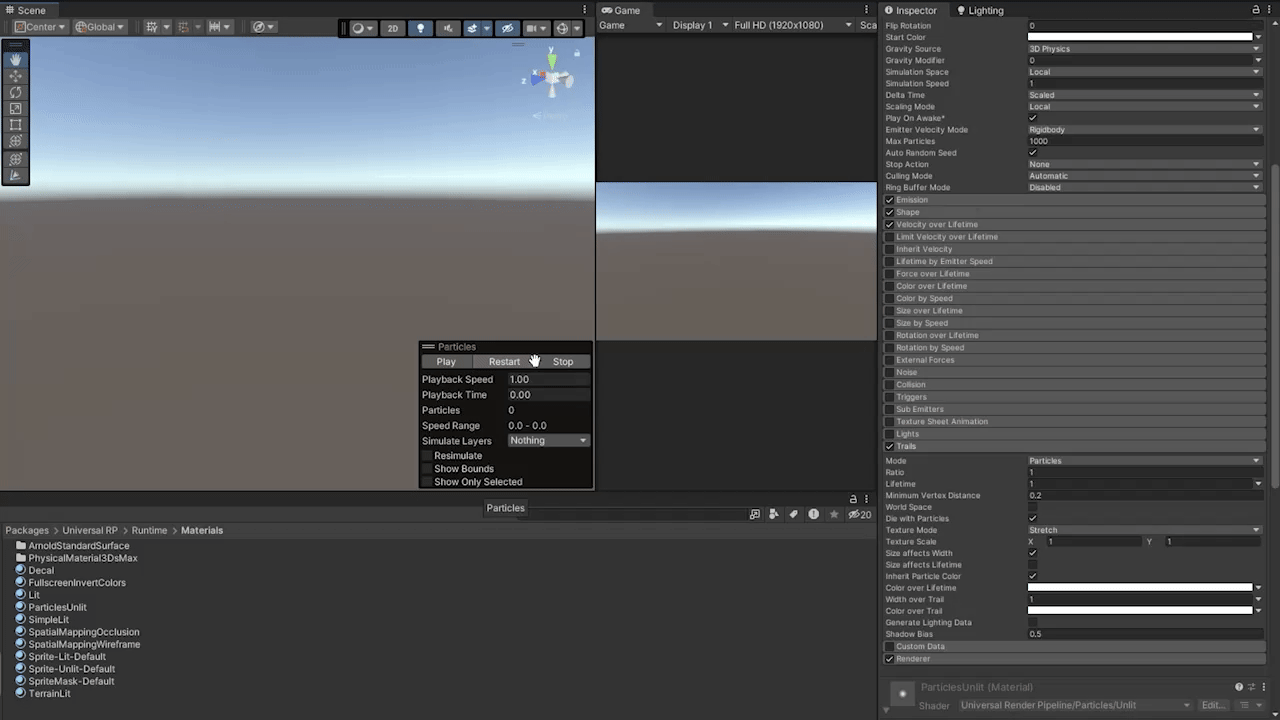
Task: Enable the Resimulate checkbox
Action: point(427,456)
